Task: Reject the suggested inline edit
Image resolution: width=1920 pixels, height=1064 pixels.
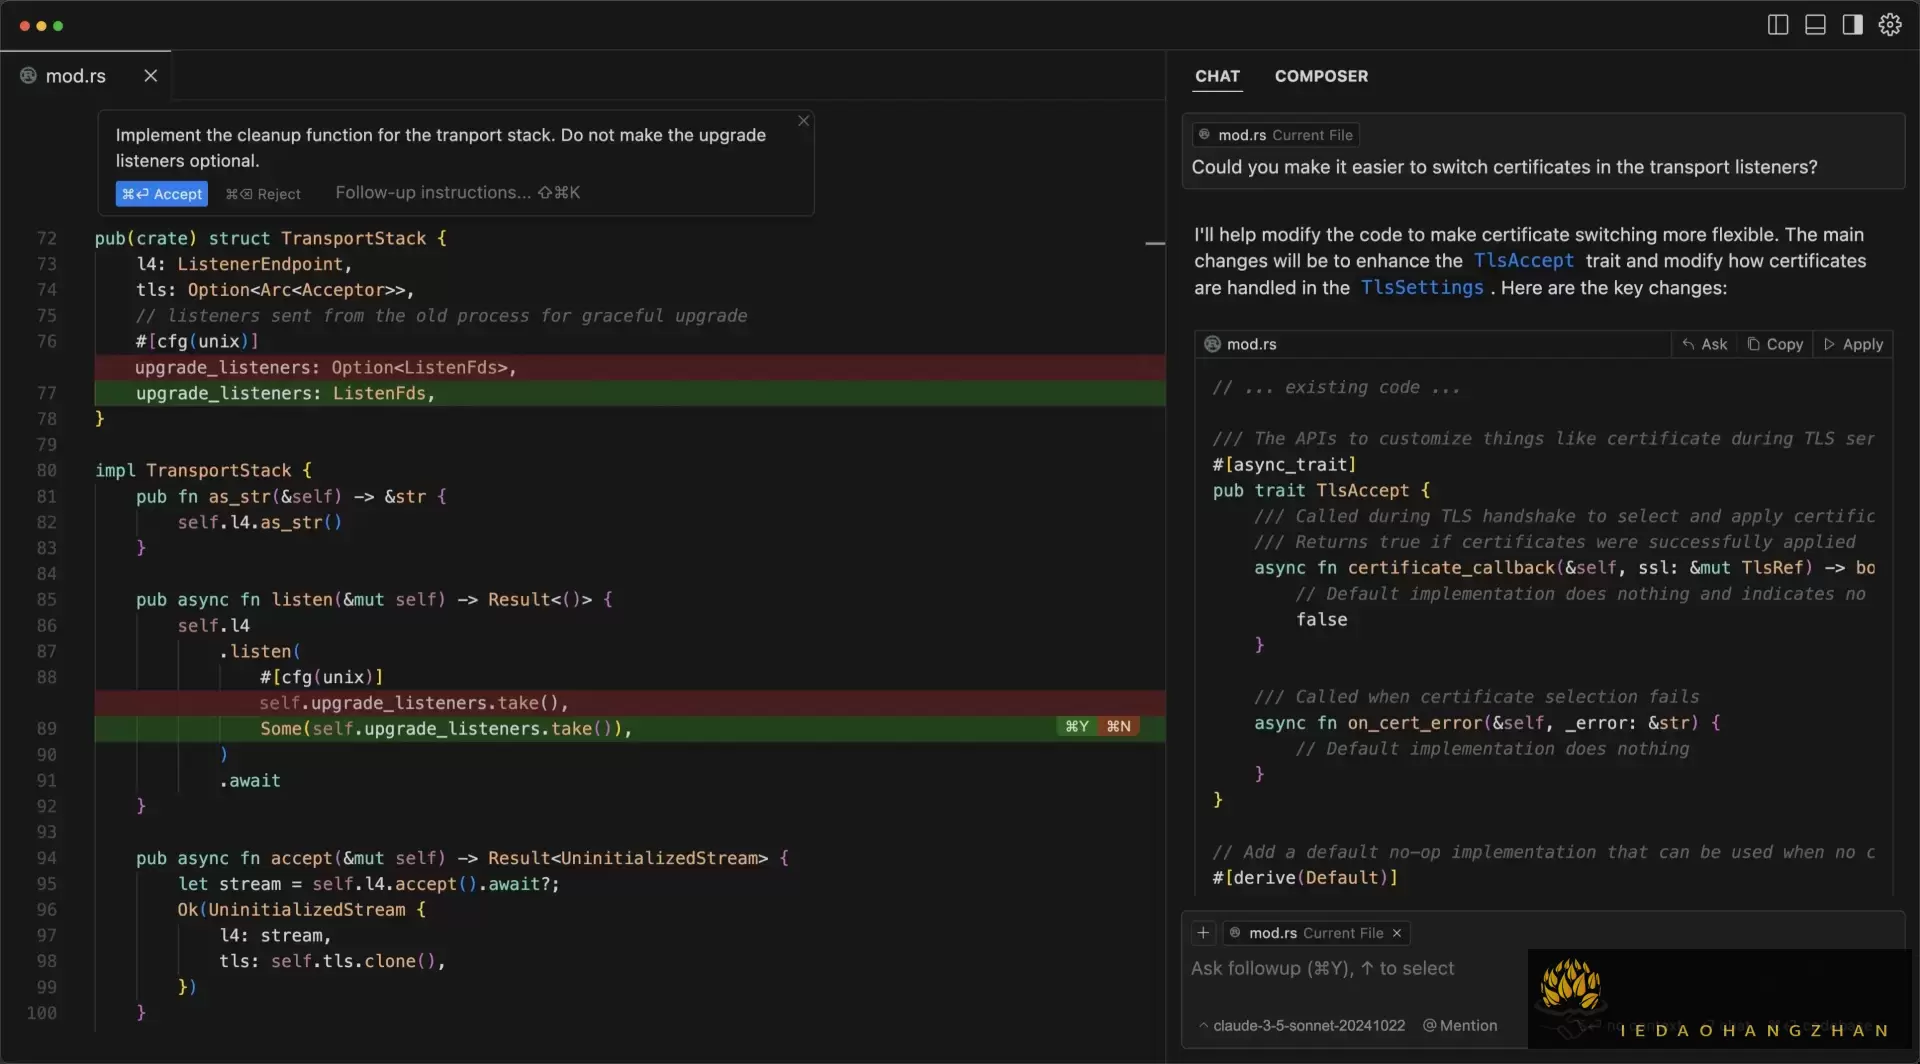Action: [x=263, y=194]
